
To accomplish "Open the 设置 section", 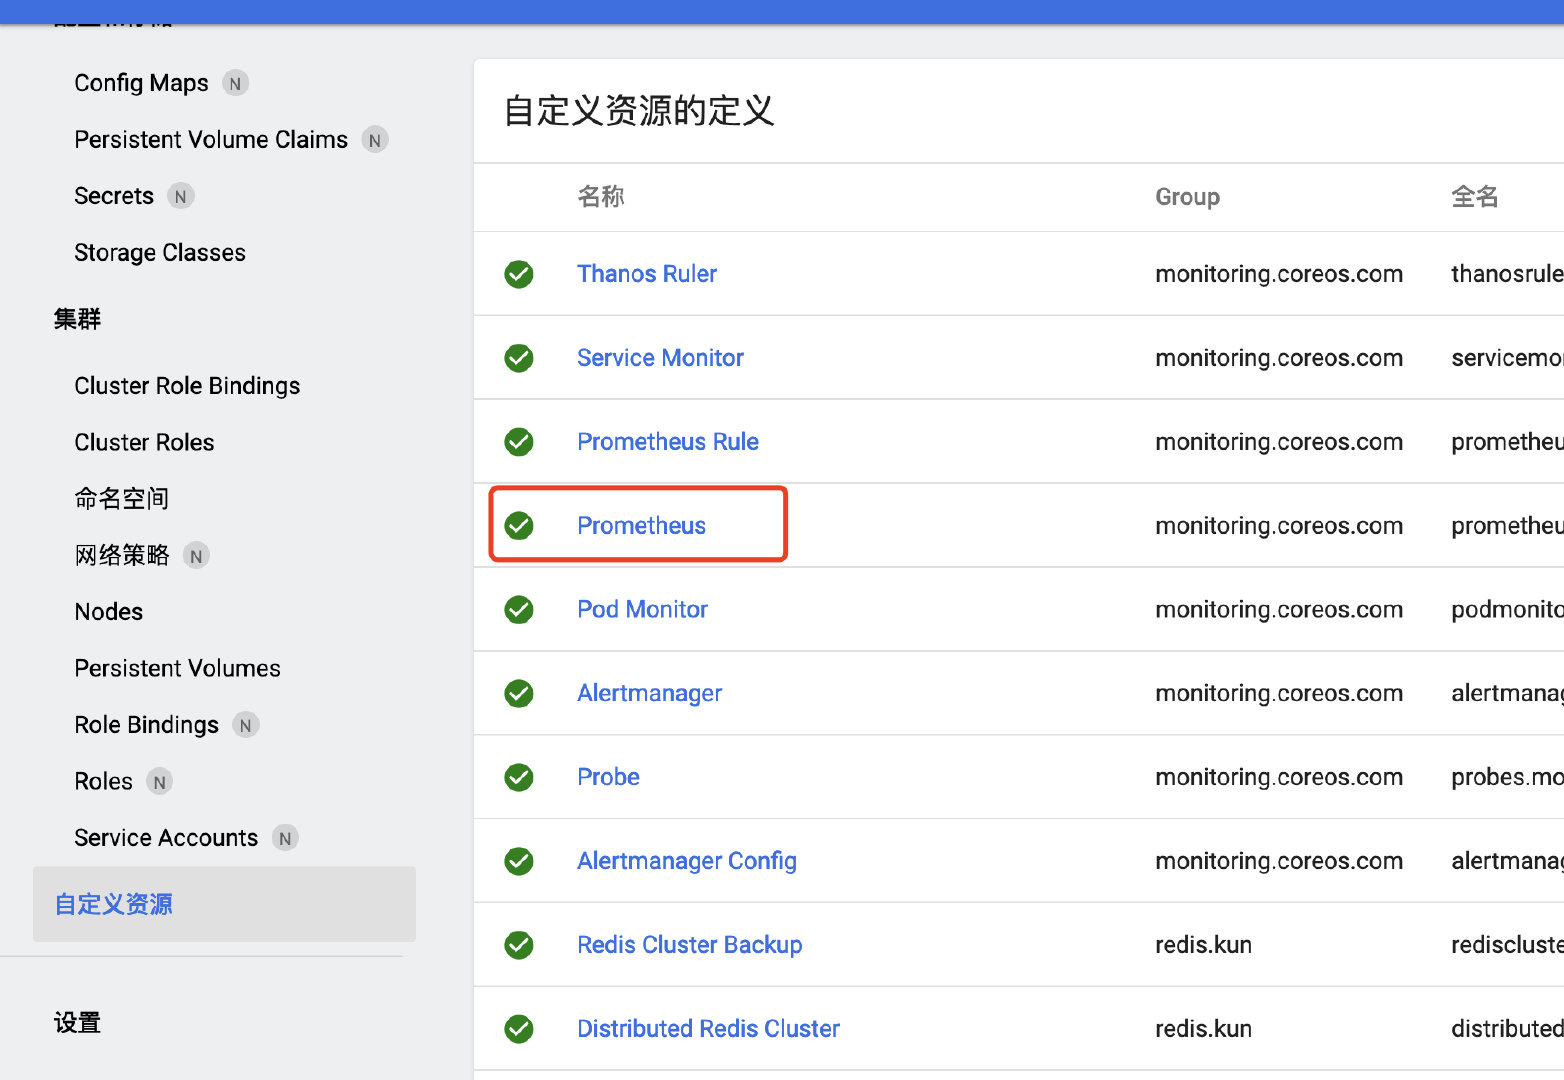I will click(x=77, y=1022).
